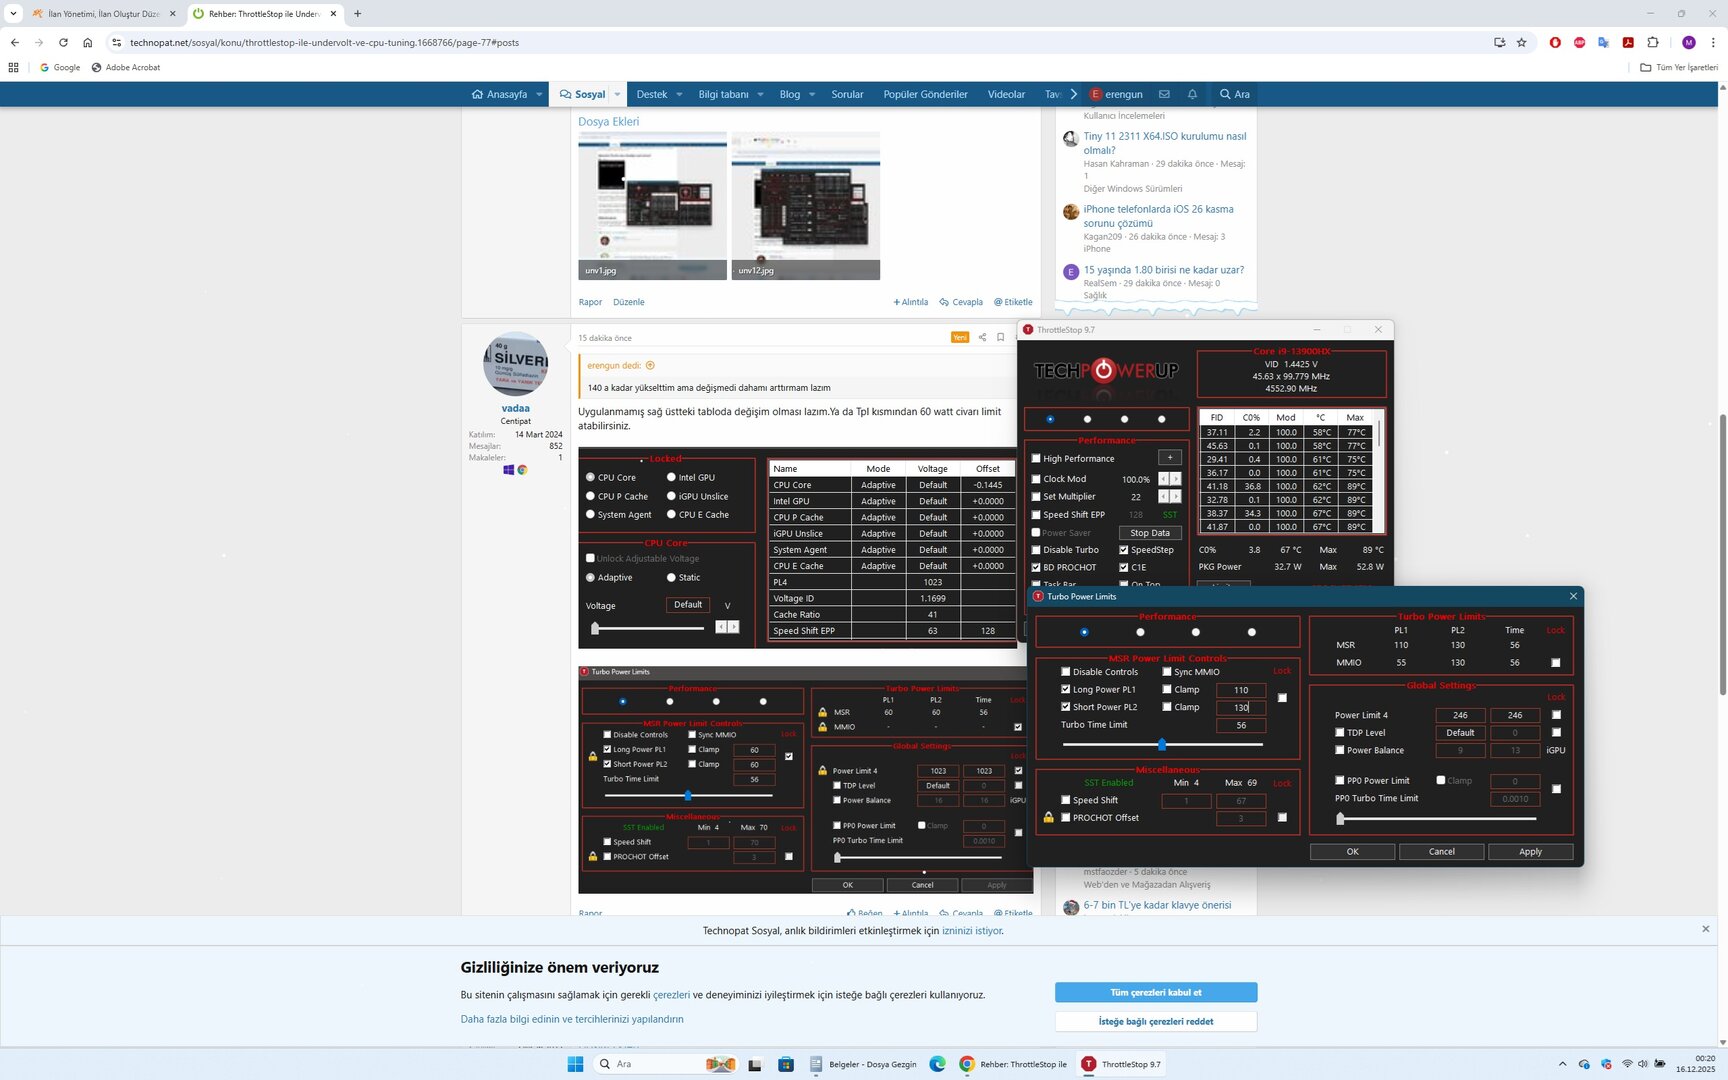Select the second Performance profile radio in Turbo Power Limits
1728x1080 pixels.
(1140, 632)
